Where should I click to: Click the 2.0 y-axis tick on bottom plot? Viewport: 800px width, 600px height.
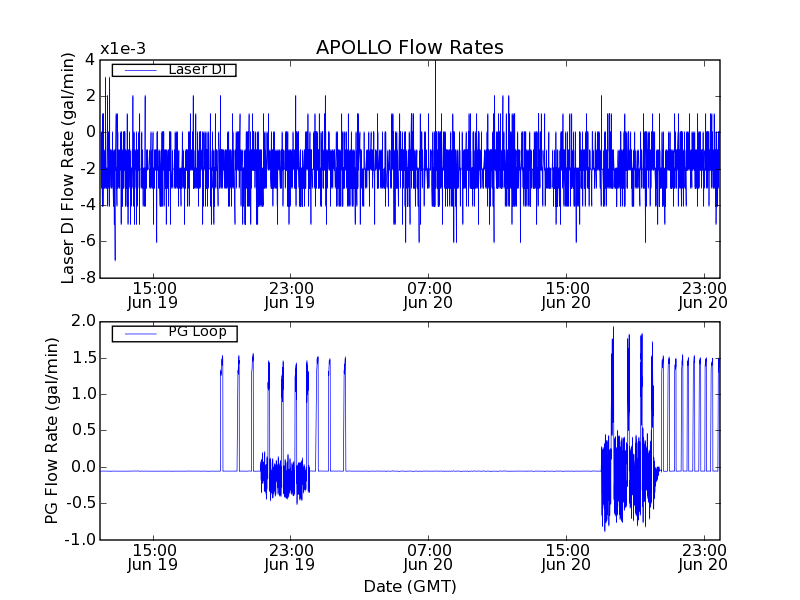[x=83, y=321]
